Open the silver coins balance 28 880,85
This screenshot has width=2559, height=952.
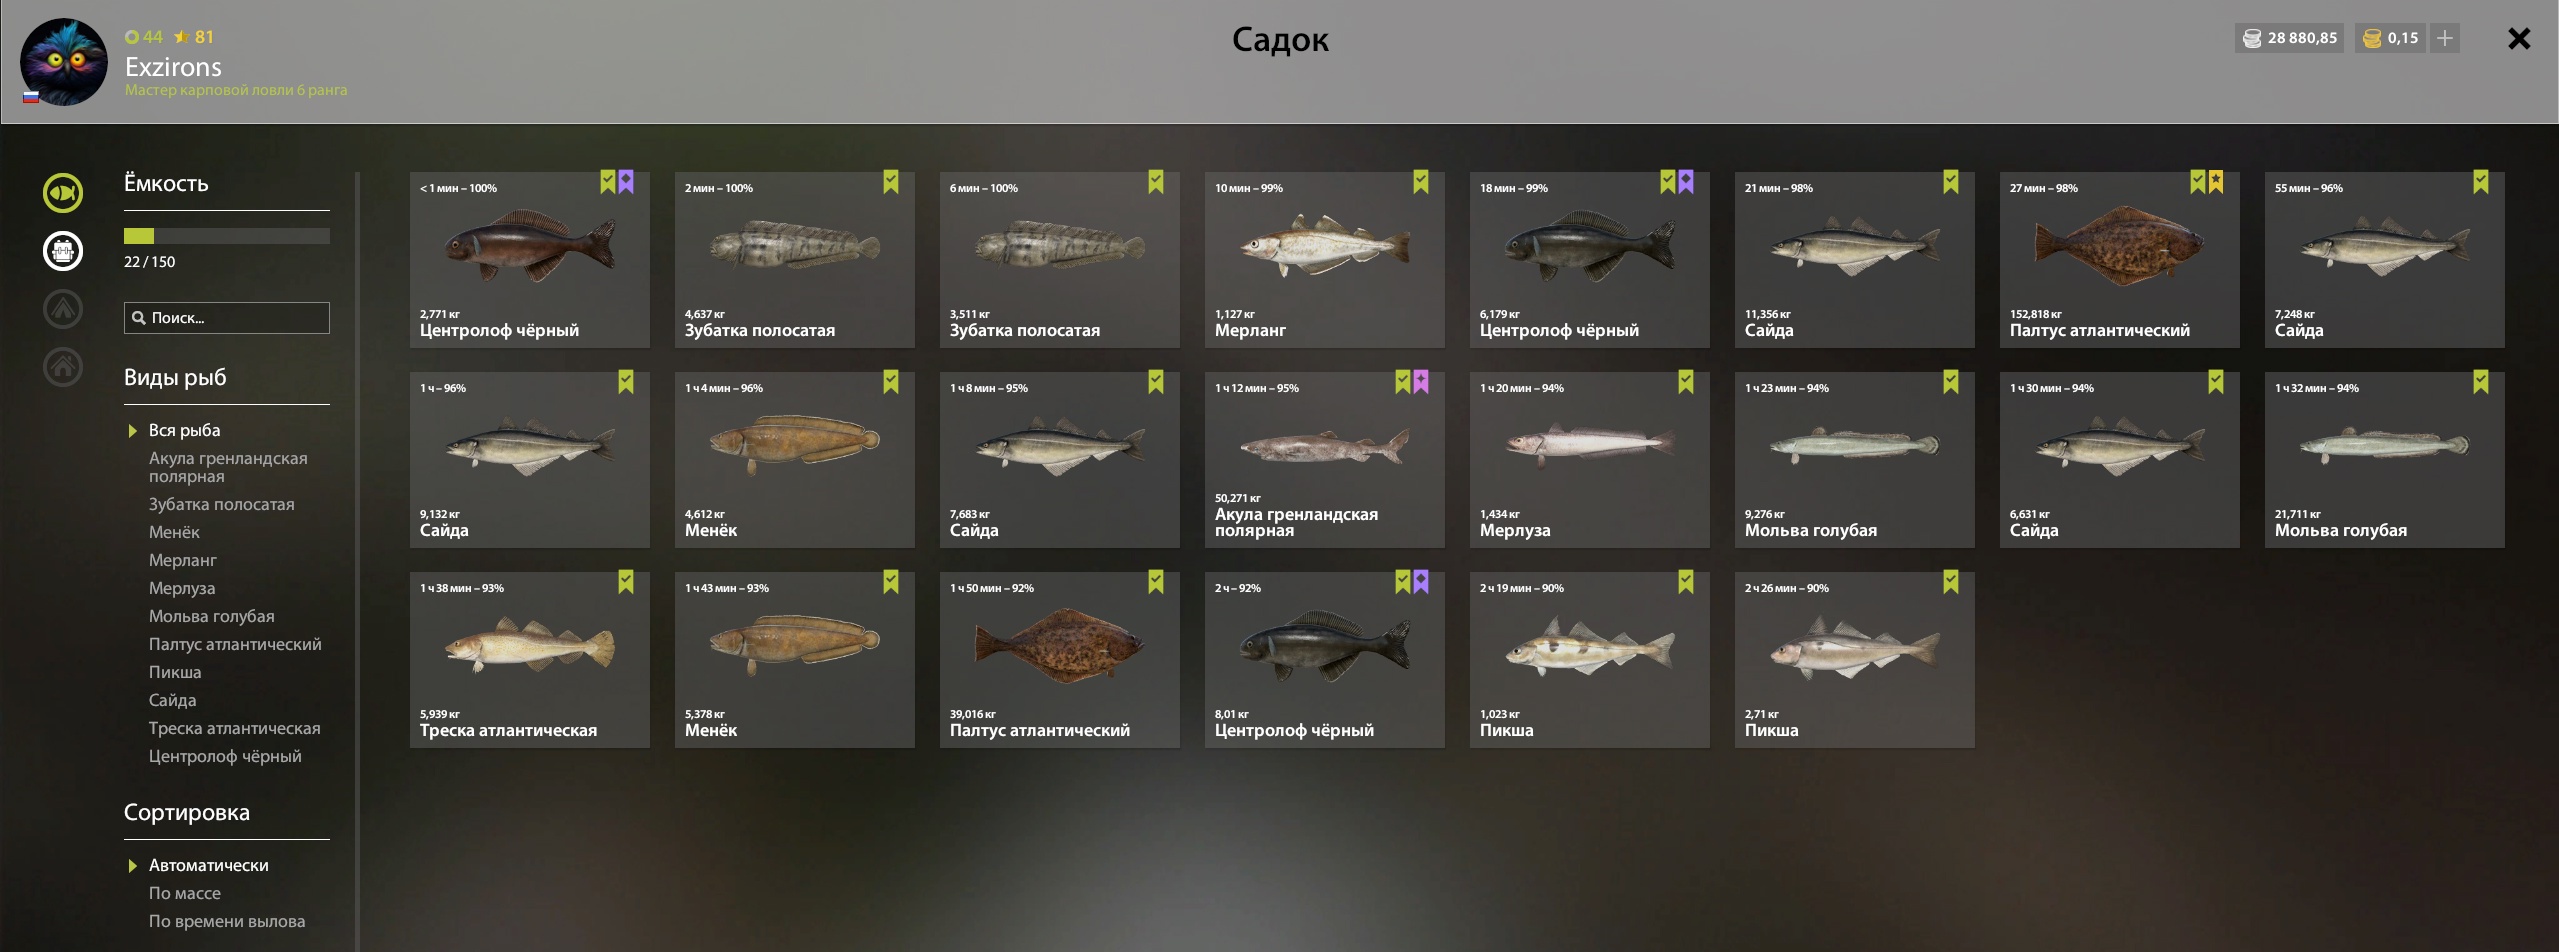[x=2290, y=38]
